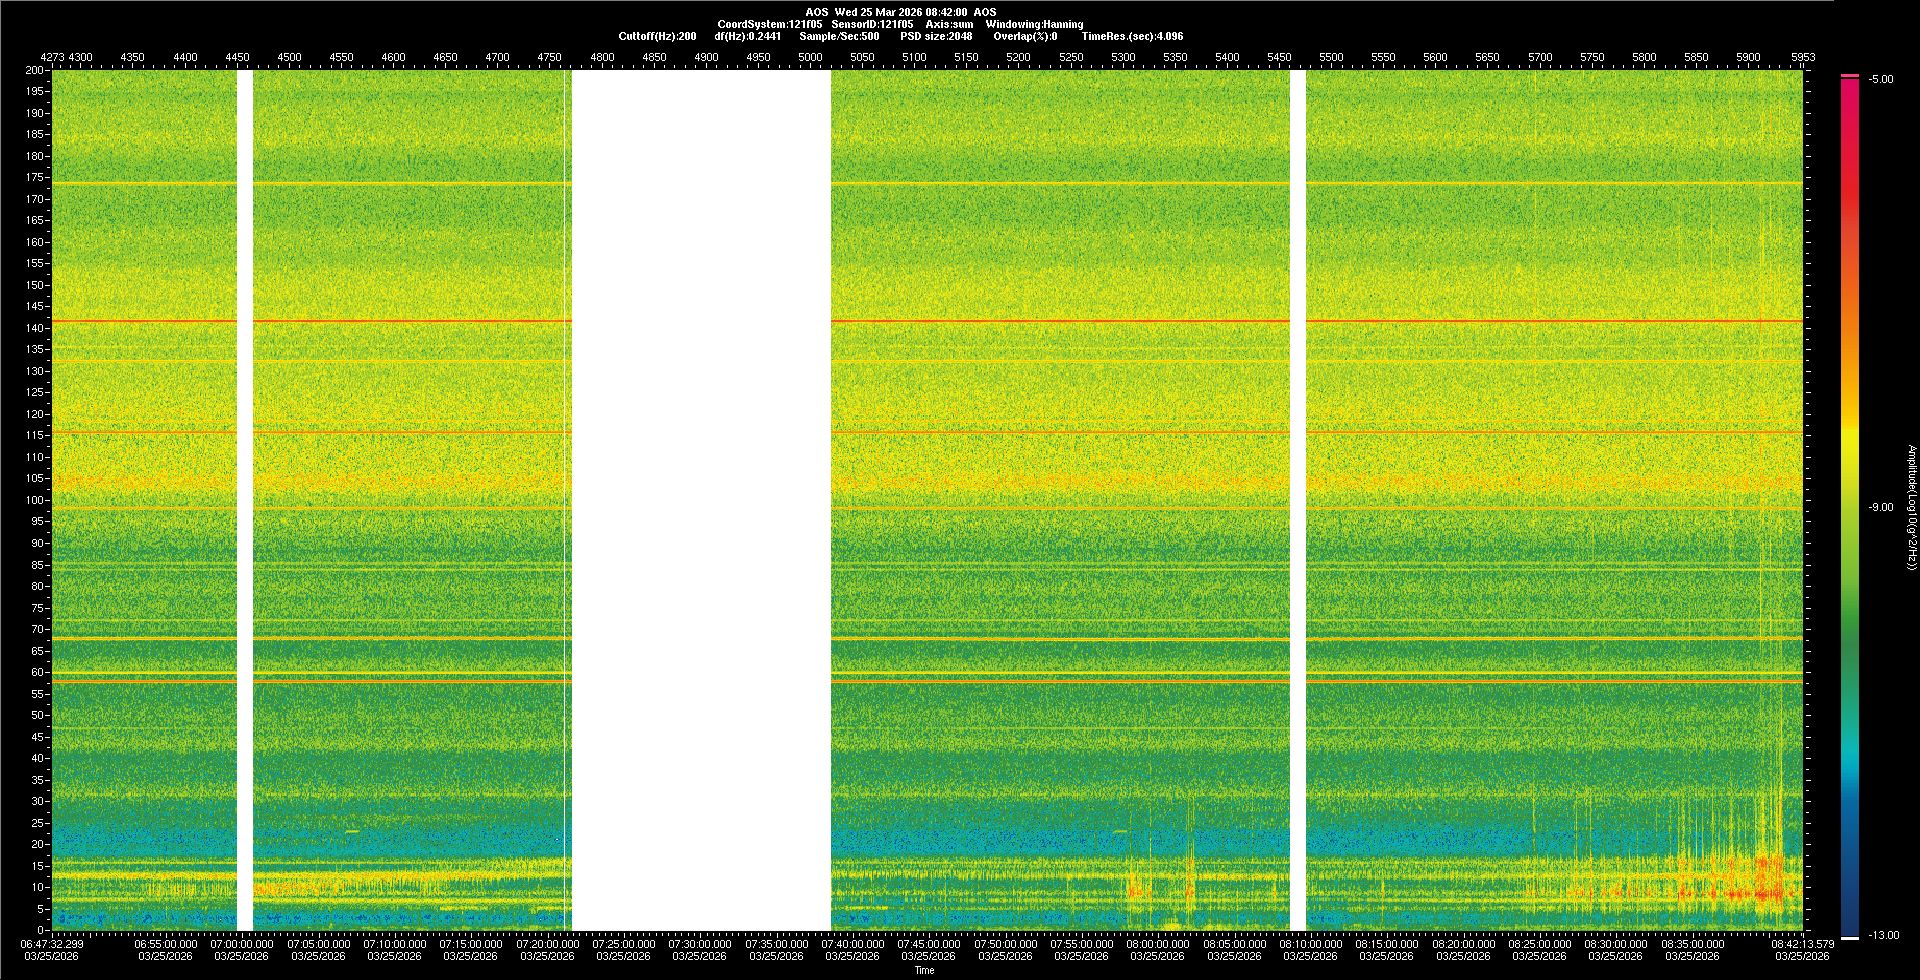Click the 5000 tick on the top axis
1920x980 pixels.
click(810, 58)
